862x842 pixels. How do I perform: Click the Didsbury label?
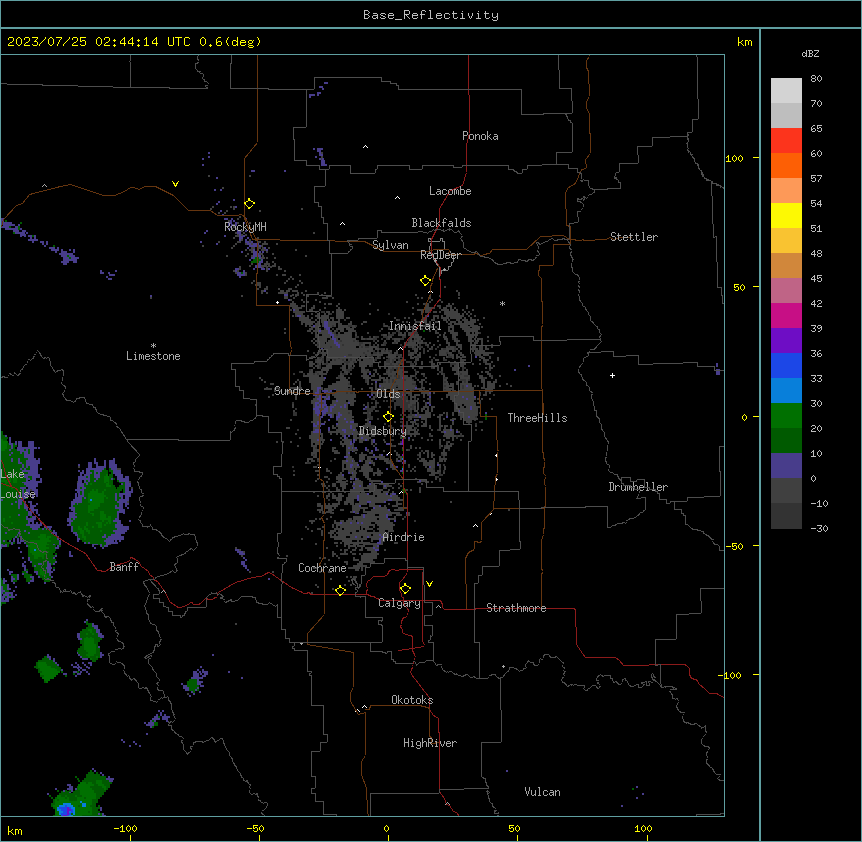tap(383, 431)
